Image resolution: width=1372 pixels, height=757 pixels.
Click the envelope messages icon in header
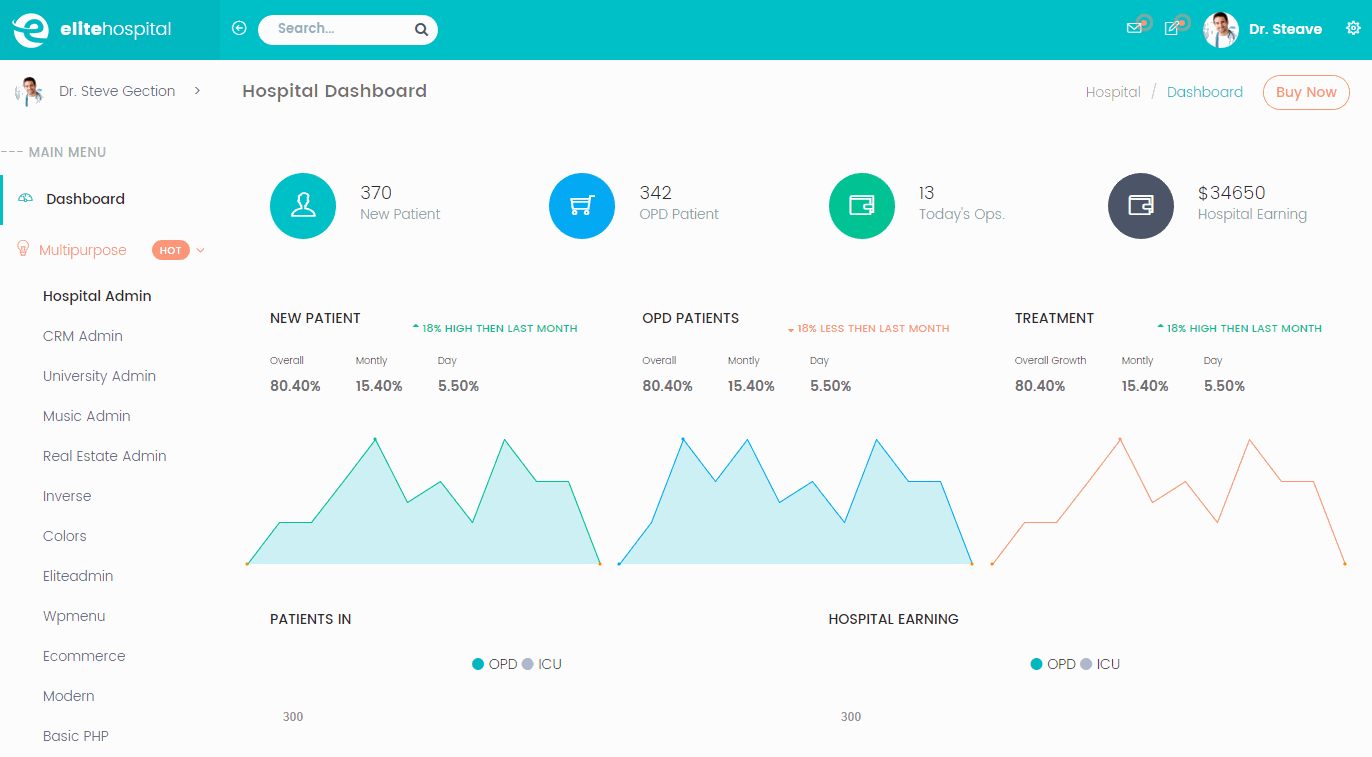click(1134, 29)
